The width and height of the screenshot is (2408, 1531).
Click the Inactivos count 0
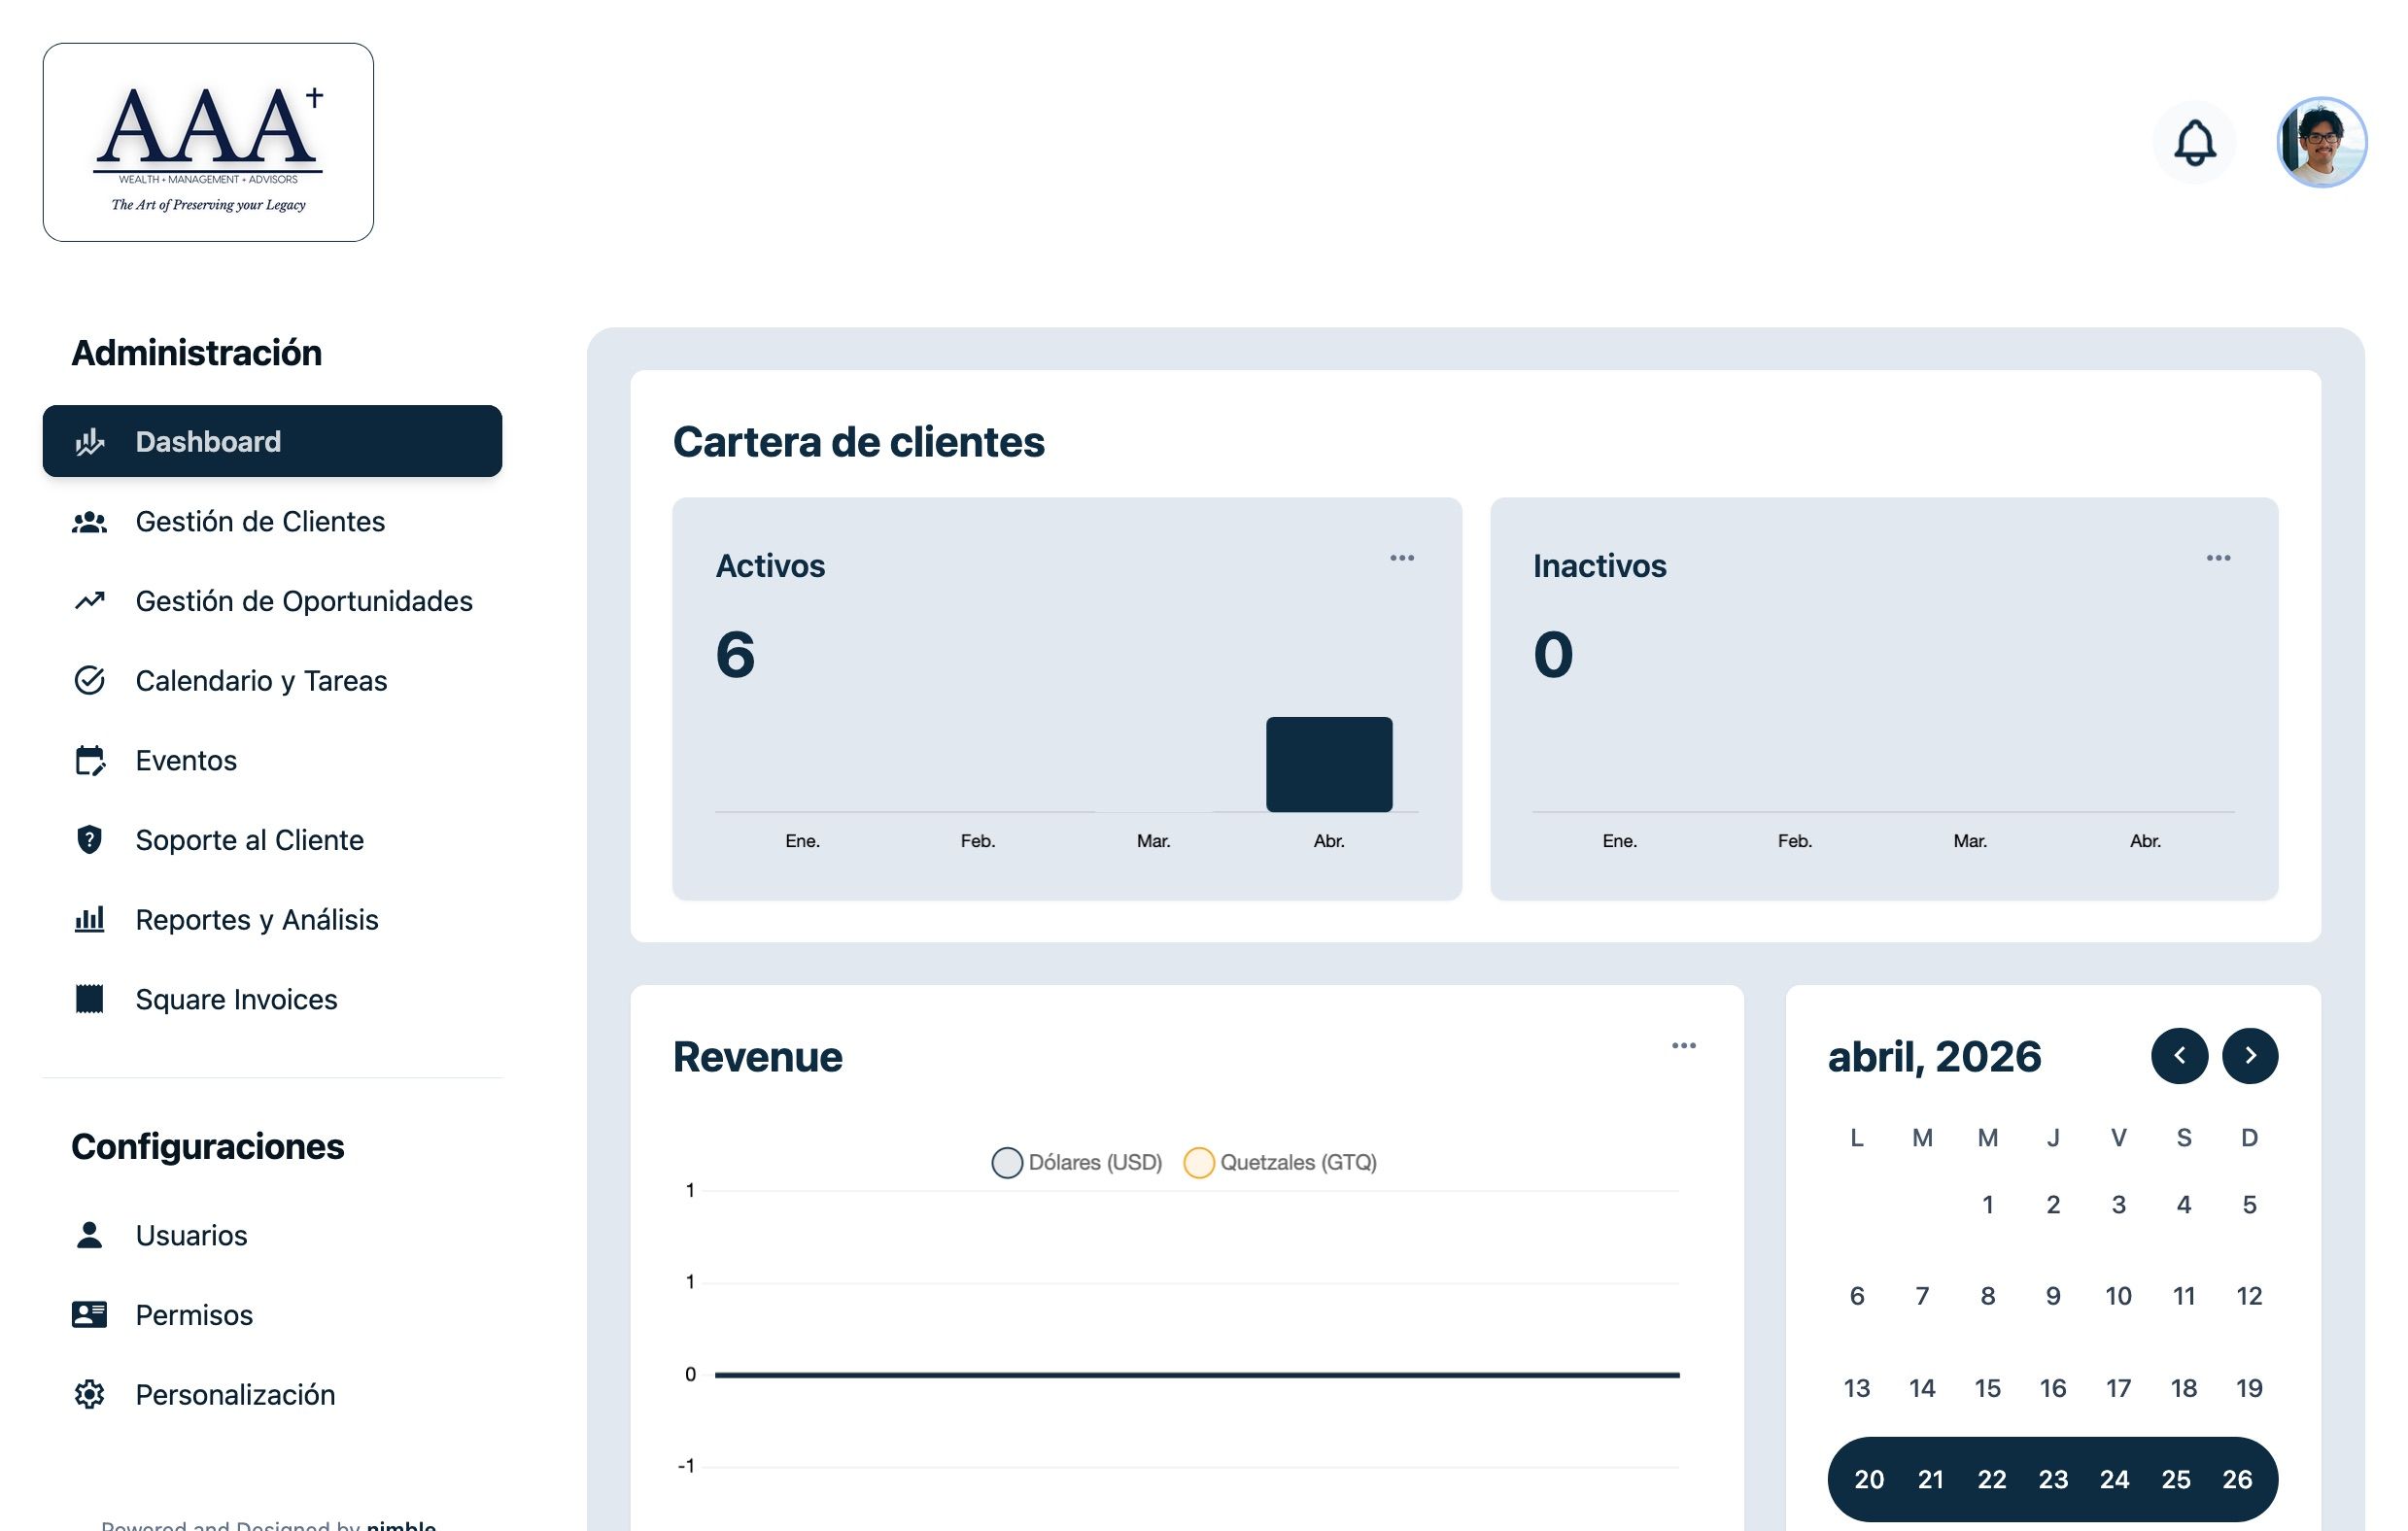(1553, 655)
